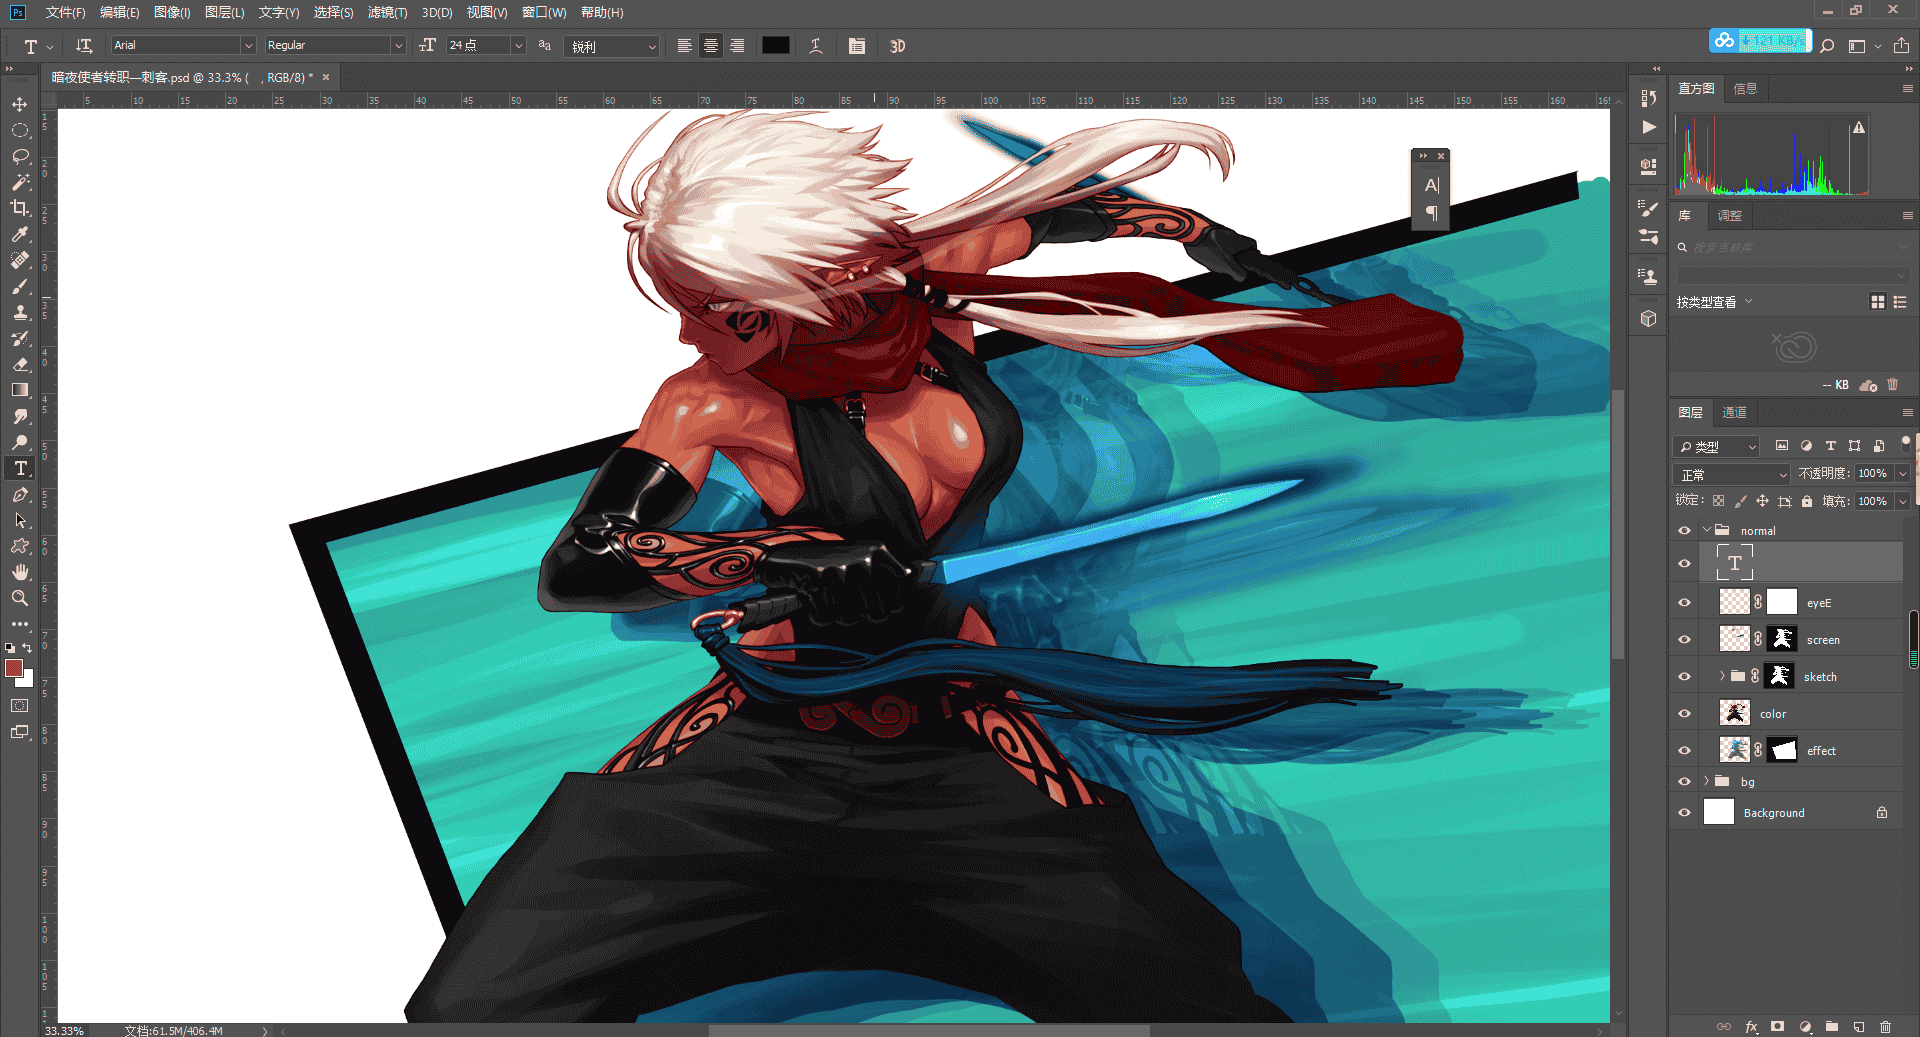Open the 正常 blend mode dropdown
The image size is (1920, 1037).
coord(1731,474)
